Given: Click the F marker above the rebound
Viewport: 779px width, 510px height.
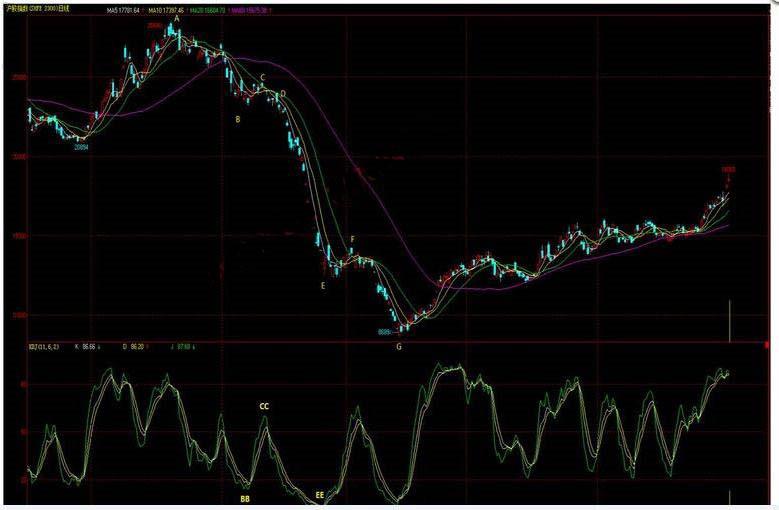Looking at the screenshot, I should [352, 240].
